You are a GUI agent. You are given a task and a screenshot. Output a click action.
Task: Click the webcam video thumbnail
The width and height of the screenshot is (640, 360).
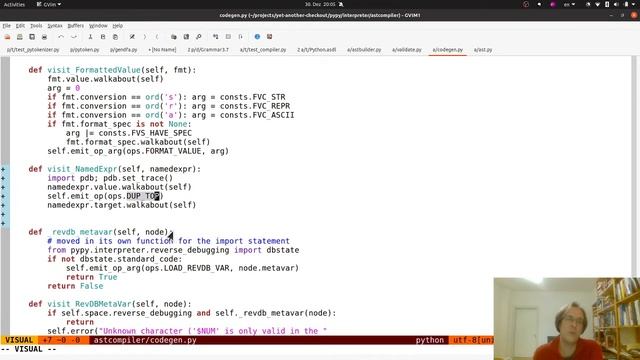pyautogui.click(x=567, y=319)
